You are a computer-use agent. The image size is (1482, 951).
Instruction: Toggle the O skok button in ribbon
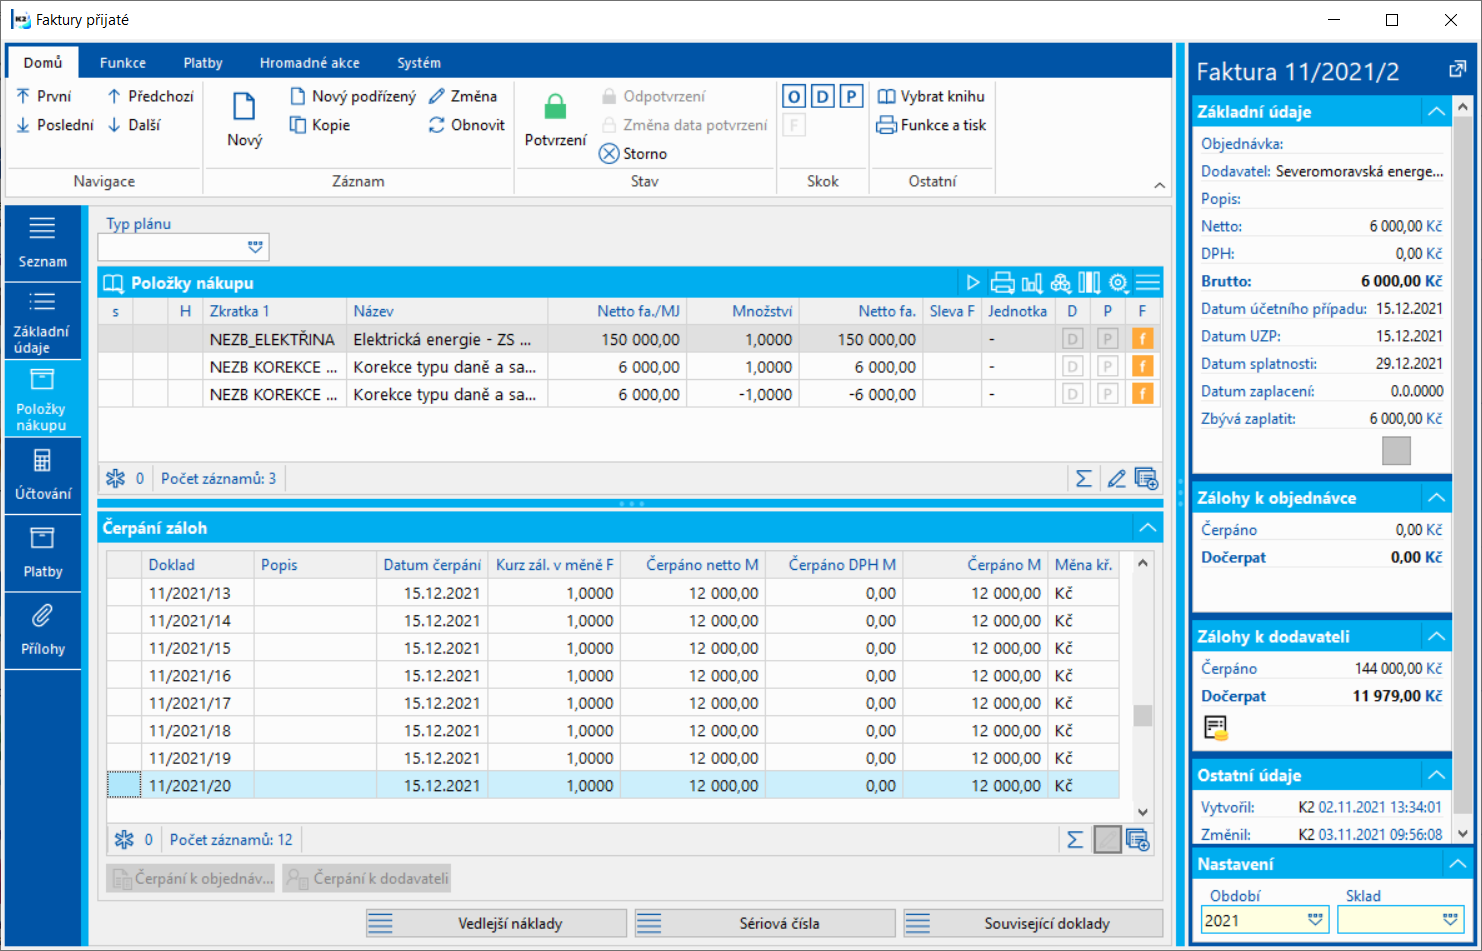(x=794, y=96)
